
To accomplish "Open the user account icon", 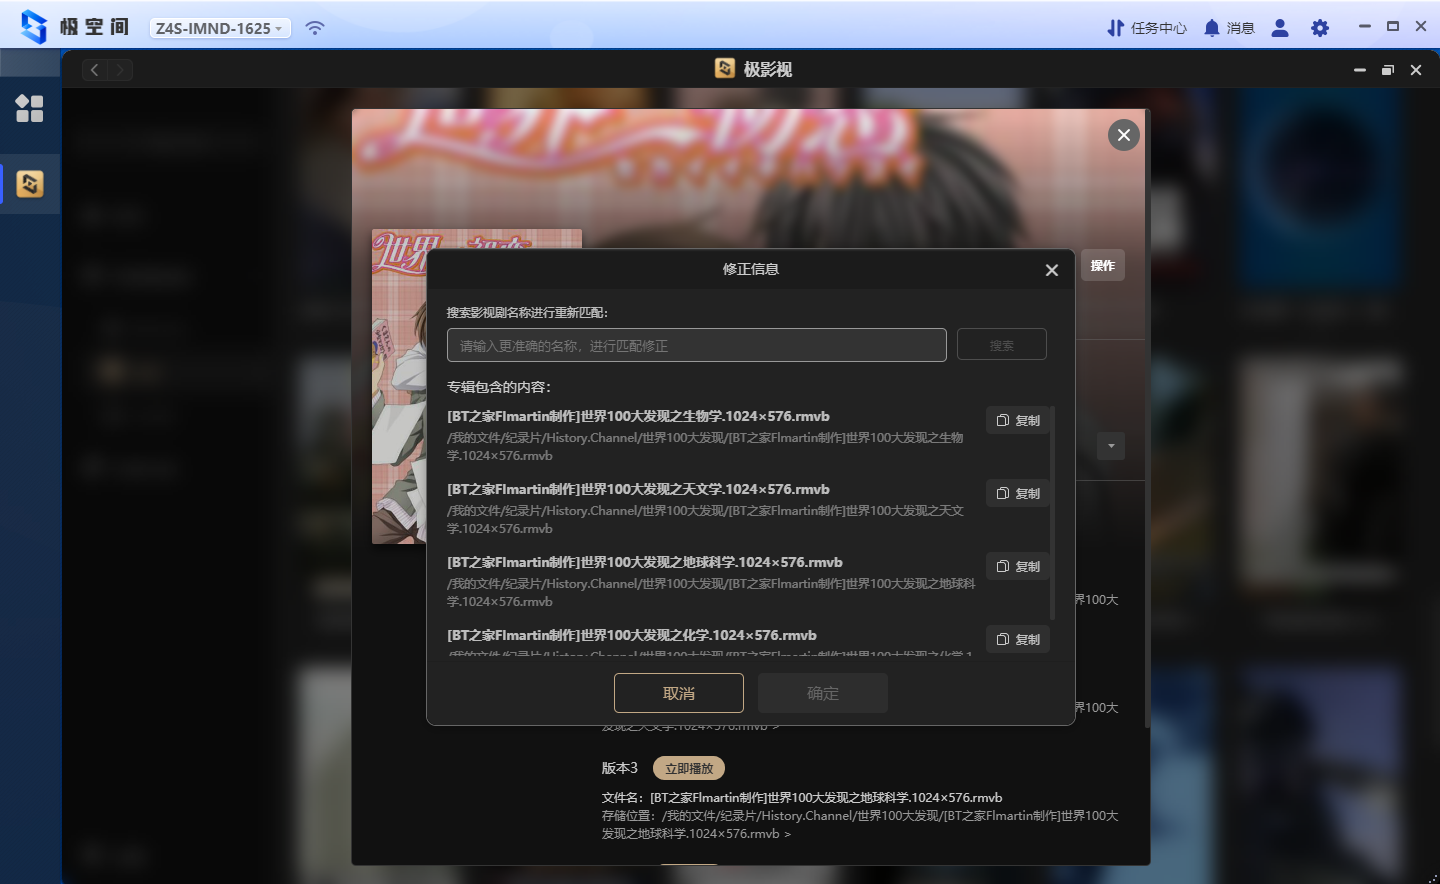I will (1280, 28).
